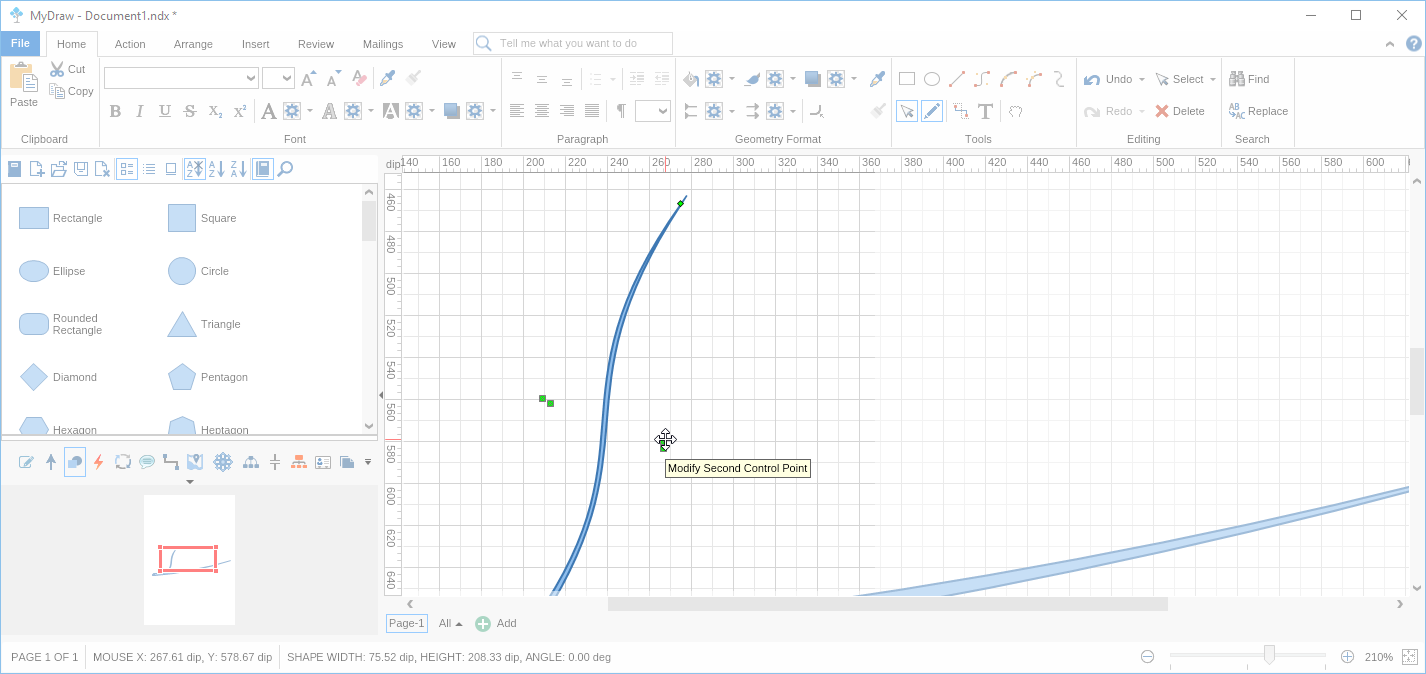Toggle Subscript formatting

215,111
